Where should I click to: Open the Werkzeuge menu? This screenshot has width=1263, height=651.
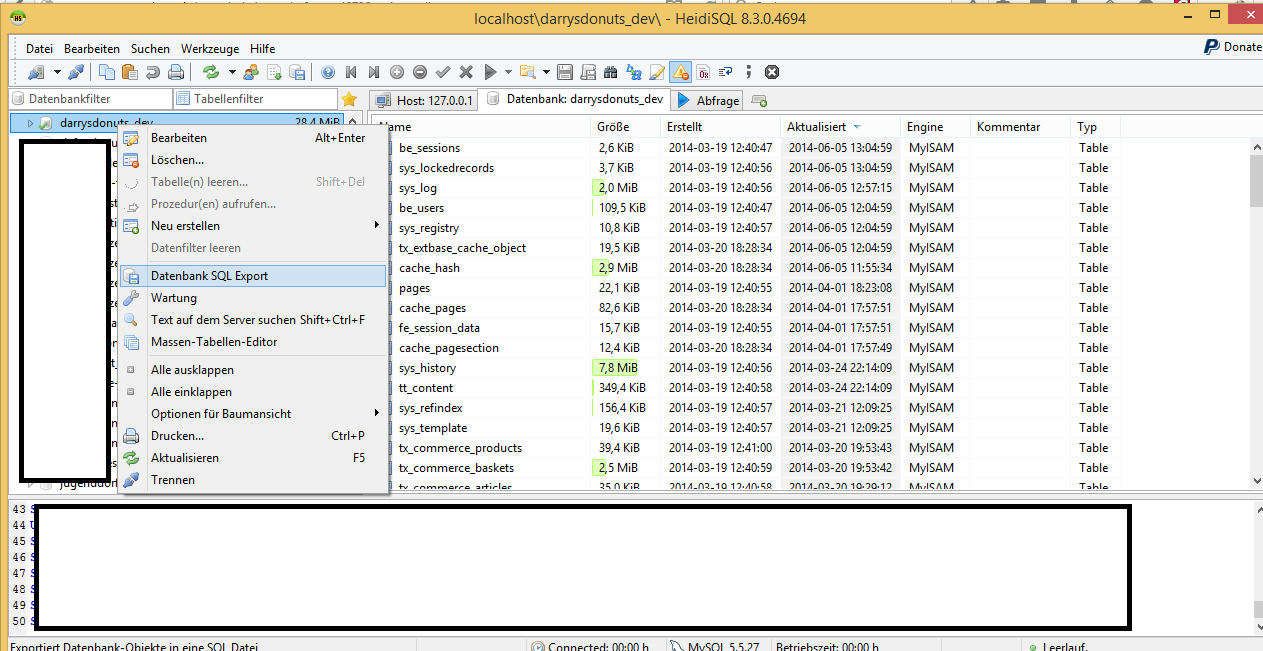(210, 49)
